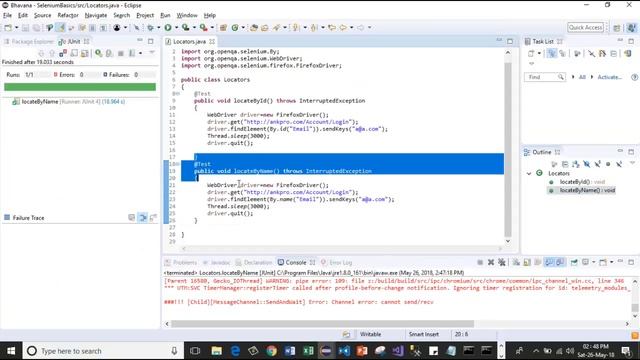Click the Coverage run icon
The width and height of the screenshot is (640, 360).
click(185, 27)
